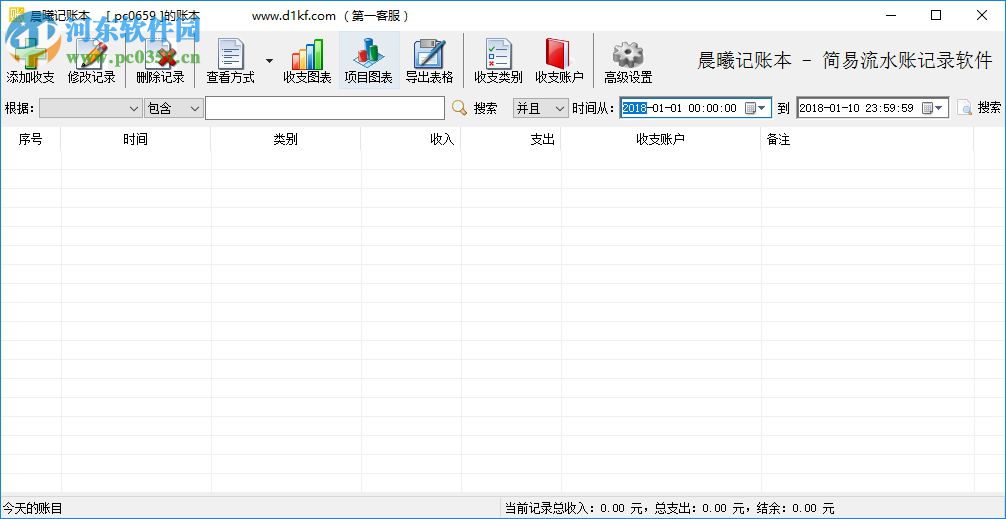
Task: Open the end date calendar dropdown
Action: pyautogui.click(x=933, y=108)
